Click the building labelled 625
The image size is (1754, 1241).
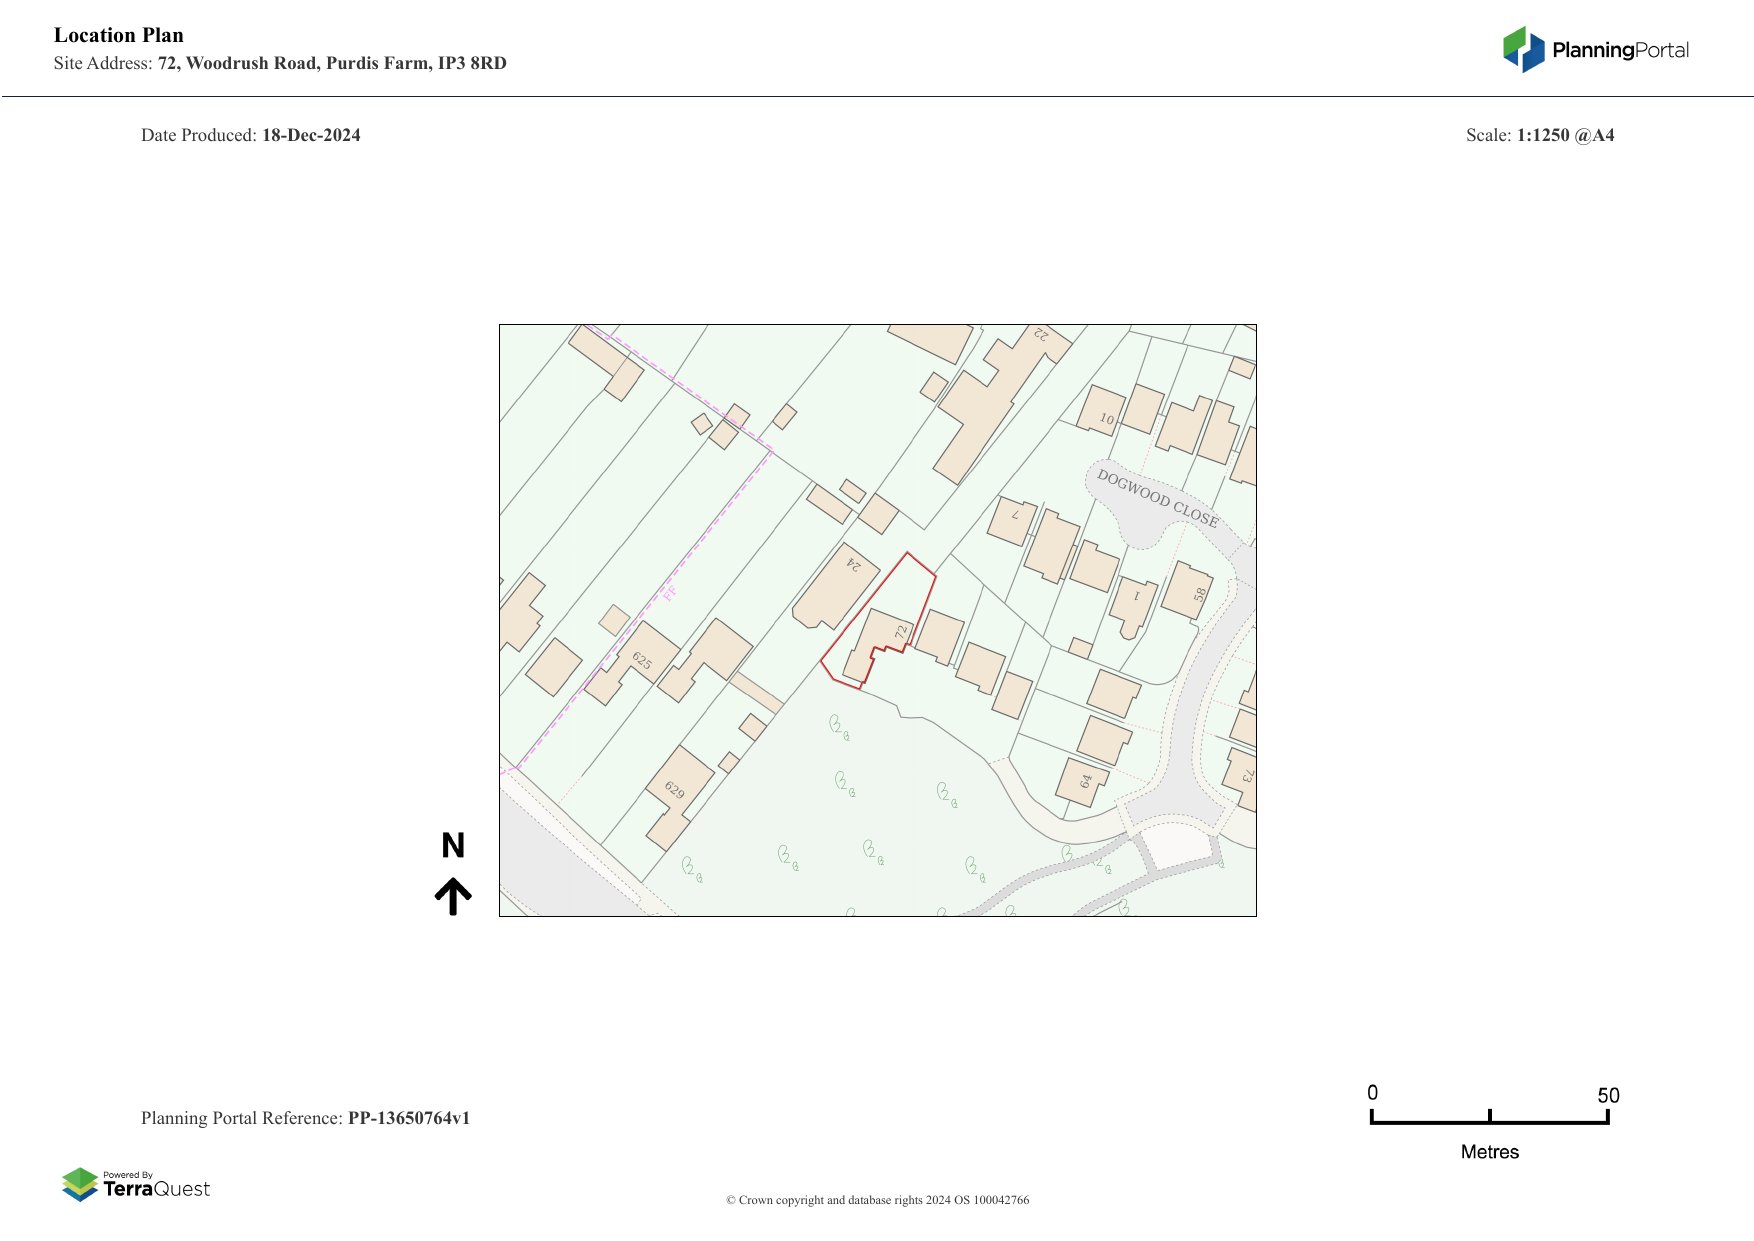pos(641,660)
